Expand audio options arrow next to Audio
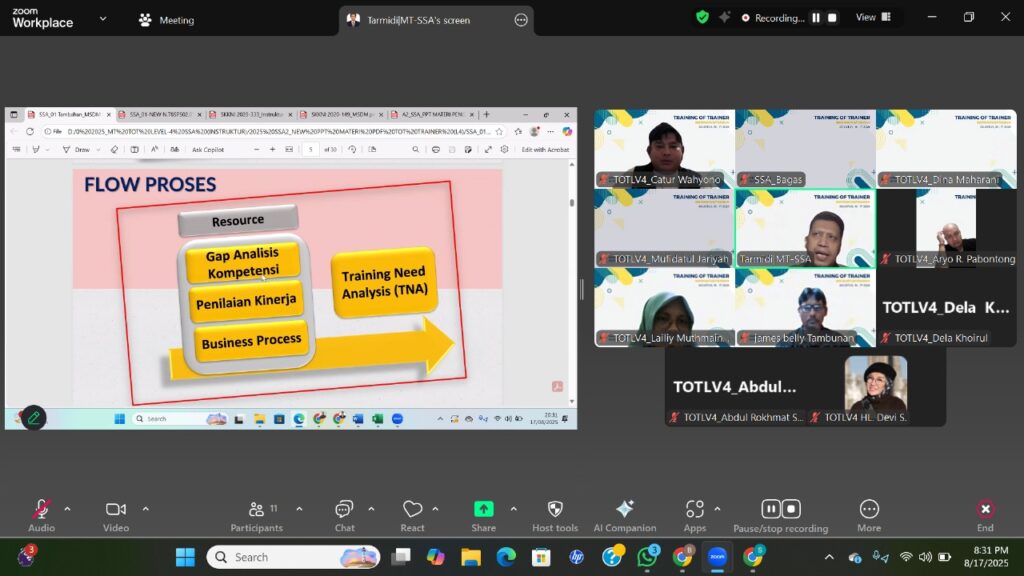1024x576 pixels. (x=67, y=509)
